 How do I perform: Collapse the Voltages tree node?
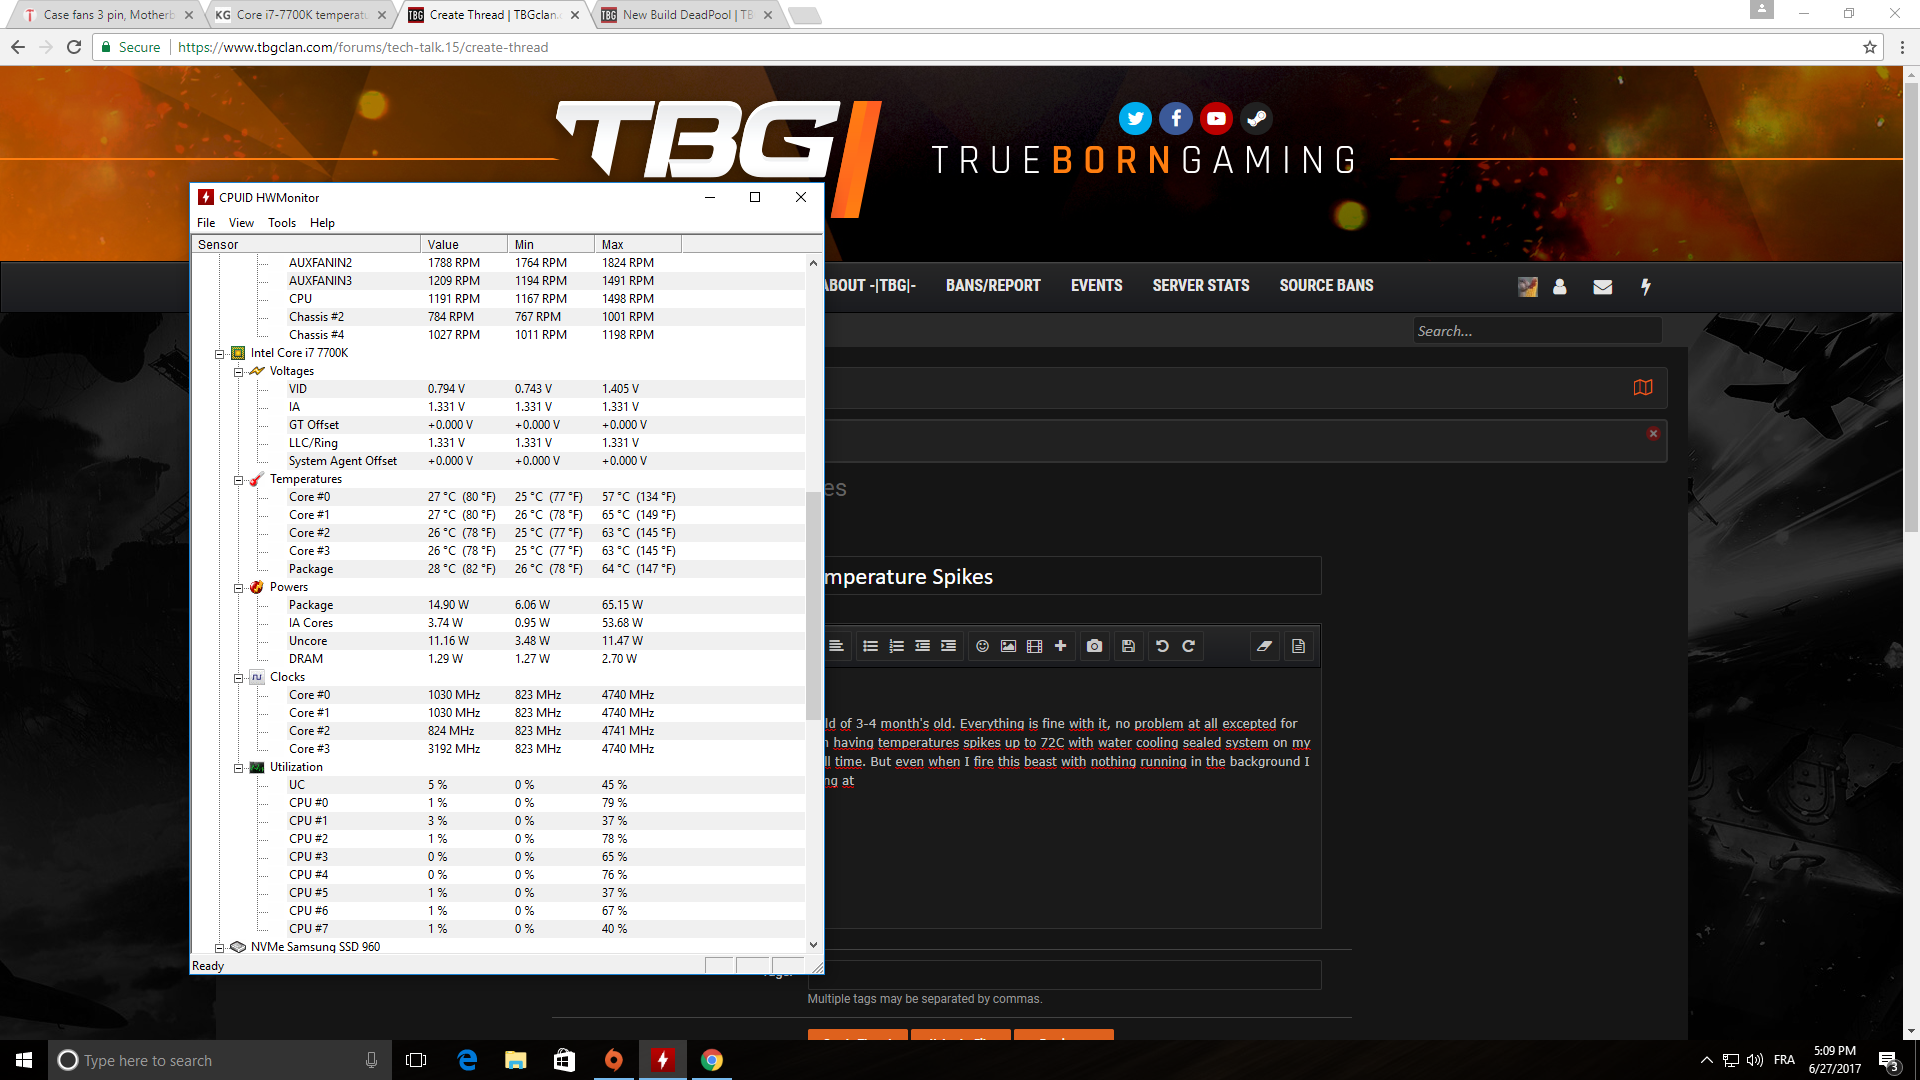point(239,372)
